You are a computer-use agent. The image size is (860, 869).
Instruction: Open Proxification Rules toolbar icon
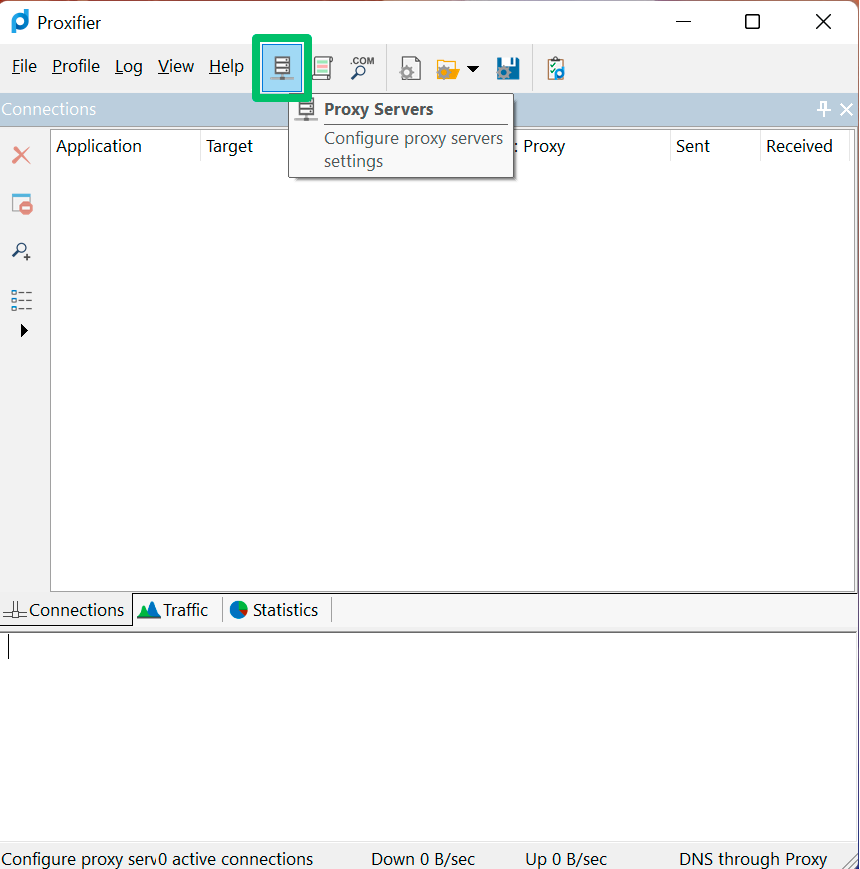pos(322,68)
